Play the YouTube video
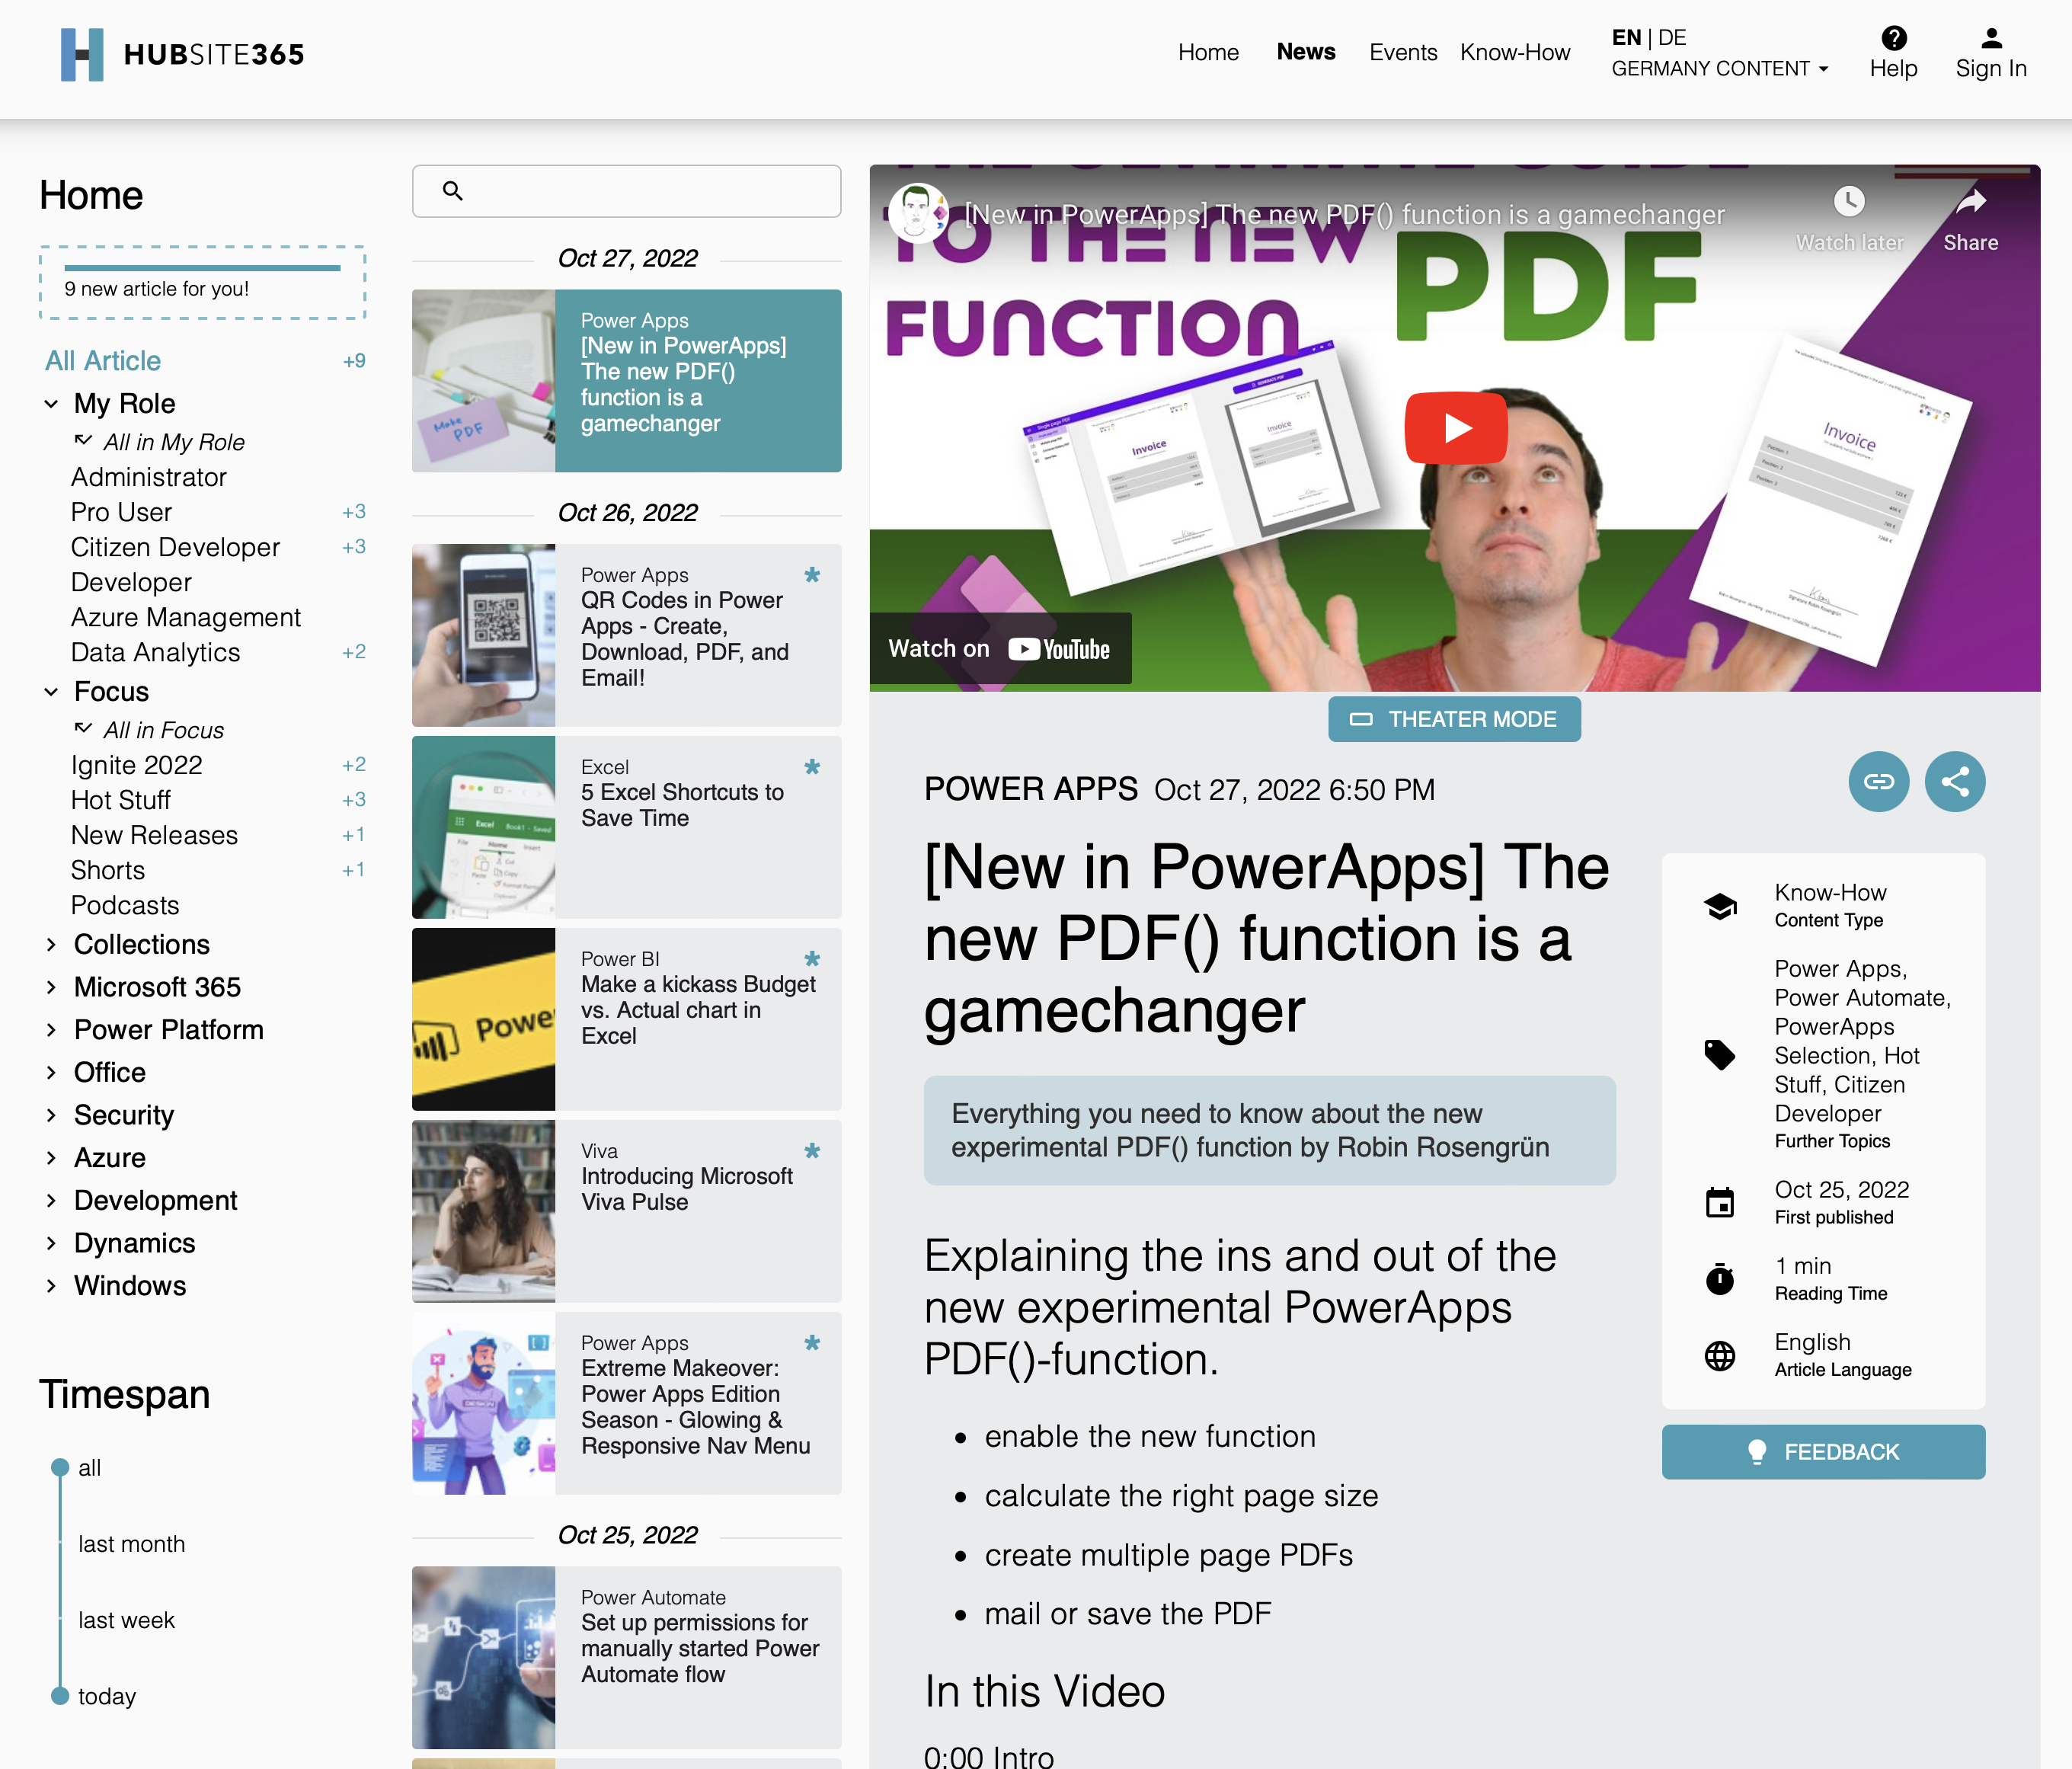This screenshot has width=2072, height=1769. tap(1455, 428)
